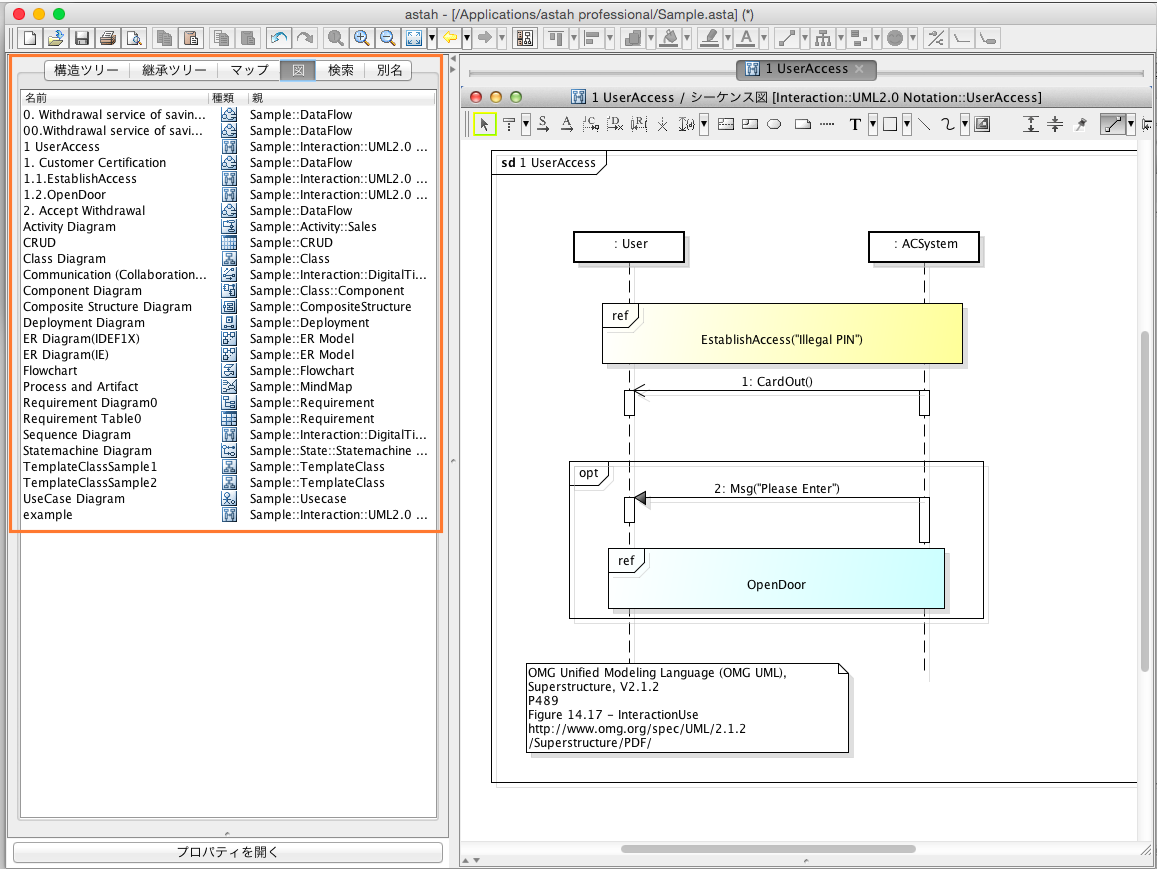Image resolution: width=1157 pixels, height=869 pixels.
Task: Select the Synchronous Message arrow tool
Action: pyautogui.click(x=543, y=124)
